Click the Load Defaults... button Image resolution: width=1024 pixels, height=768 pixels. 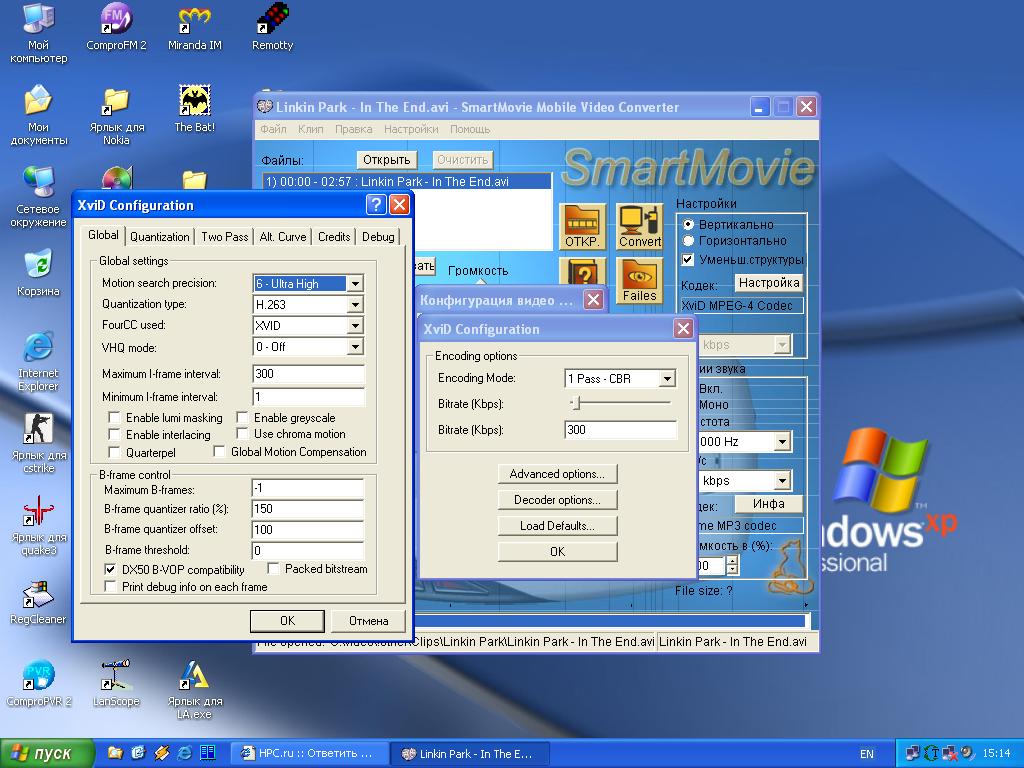pyautogui.click(x=557, y=526)
